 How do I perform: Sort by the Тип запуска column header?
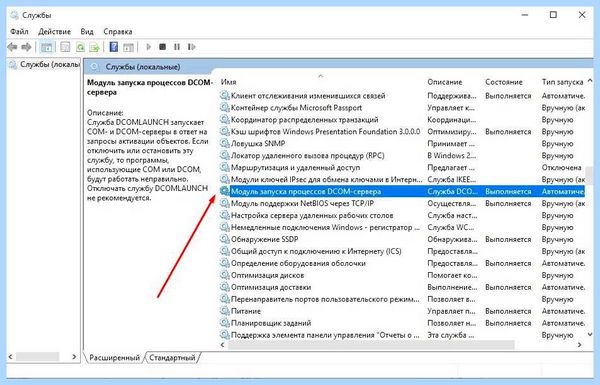tap(562, 82)
